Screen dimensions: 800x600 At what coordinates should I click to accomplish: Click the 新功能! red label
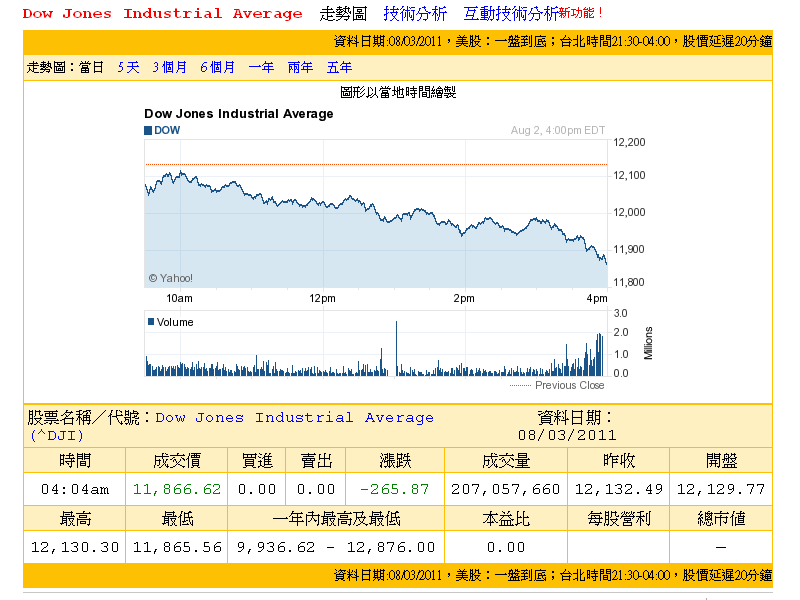pyautogui.click(x=581, y=13)
